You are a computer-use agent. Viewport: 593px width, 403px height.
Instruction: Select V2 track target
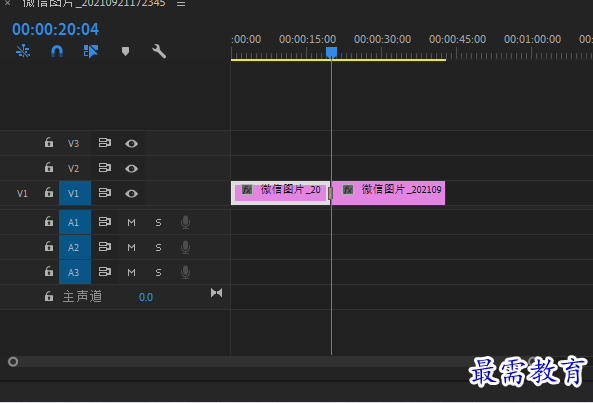coord(73,168)
